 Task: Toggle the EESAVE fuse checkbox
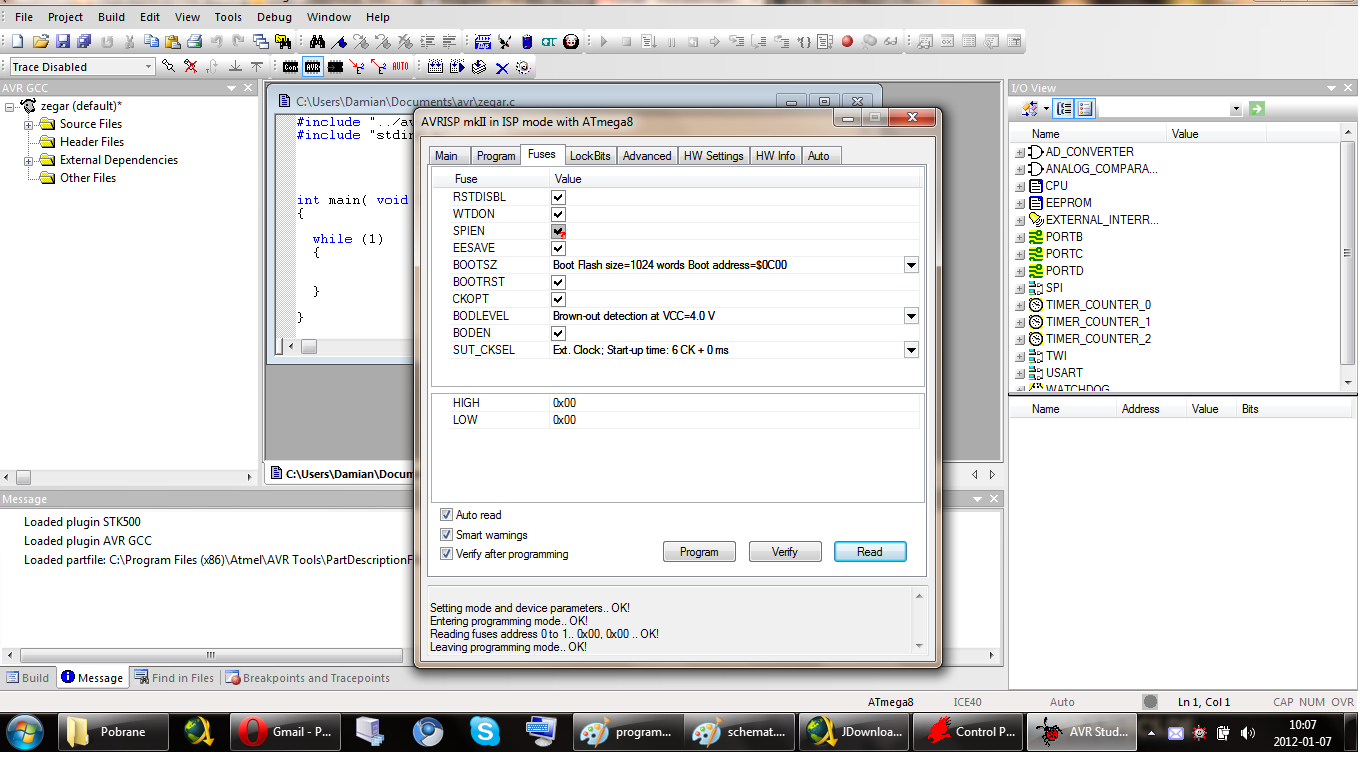(558, 248)
